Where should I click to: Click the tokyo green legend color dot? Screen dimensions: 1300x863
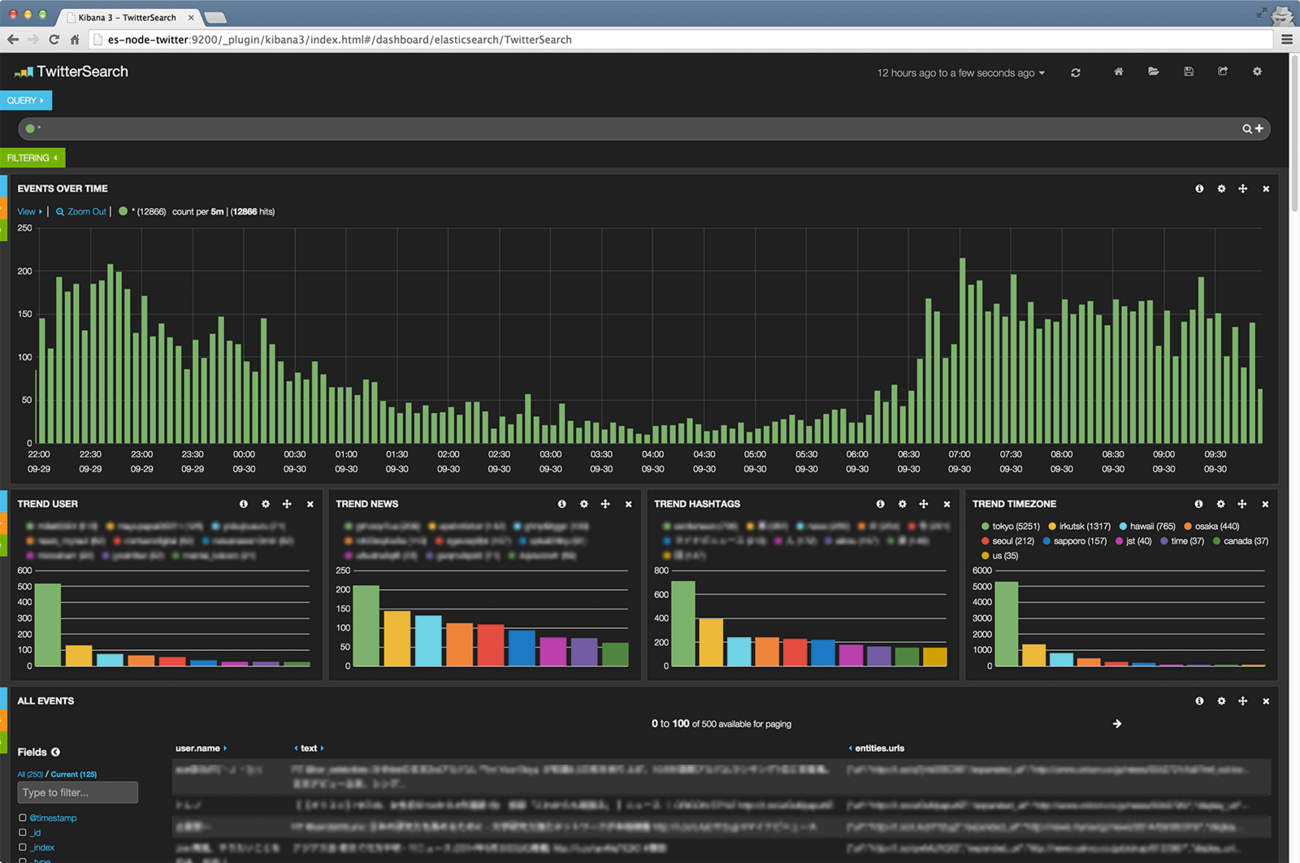(x=985, y=526)
